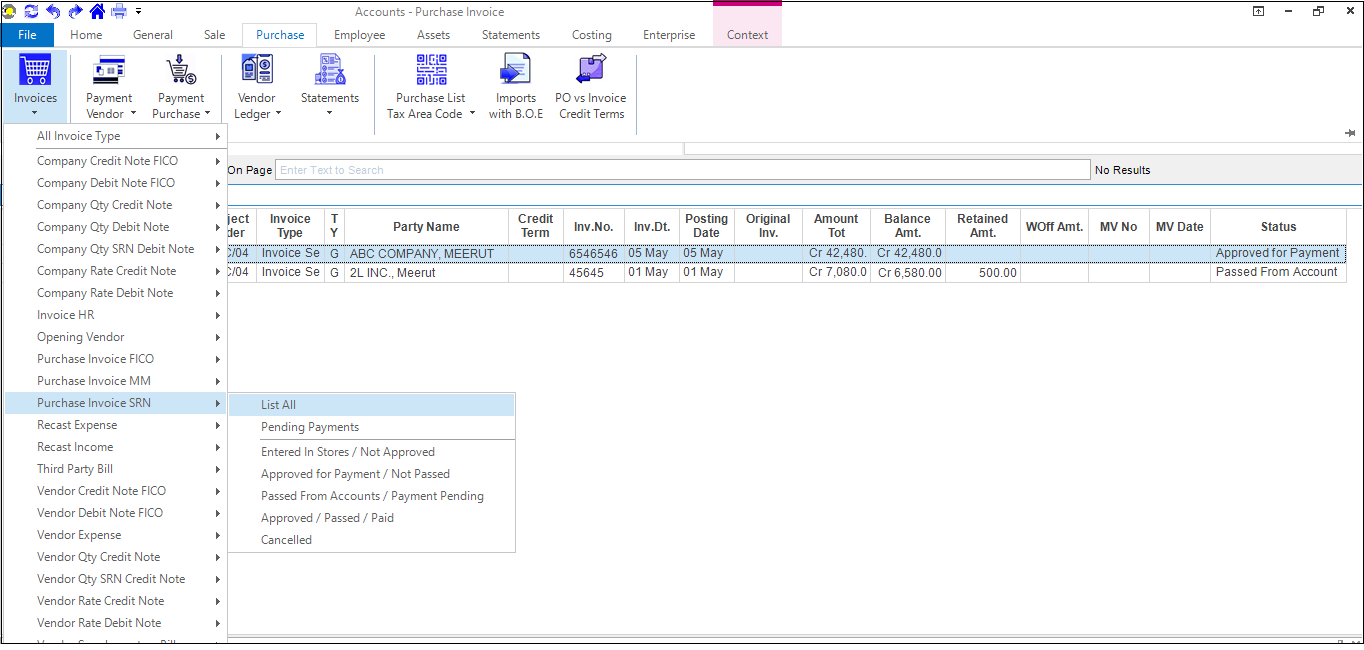Open the Payment Purchase cart icon
The width and height of the screenshot is (1364, 650).
point(181,71)
